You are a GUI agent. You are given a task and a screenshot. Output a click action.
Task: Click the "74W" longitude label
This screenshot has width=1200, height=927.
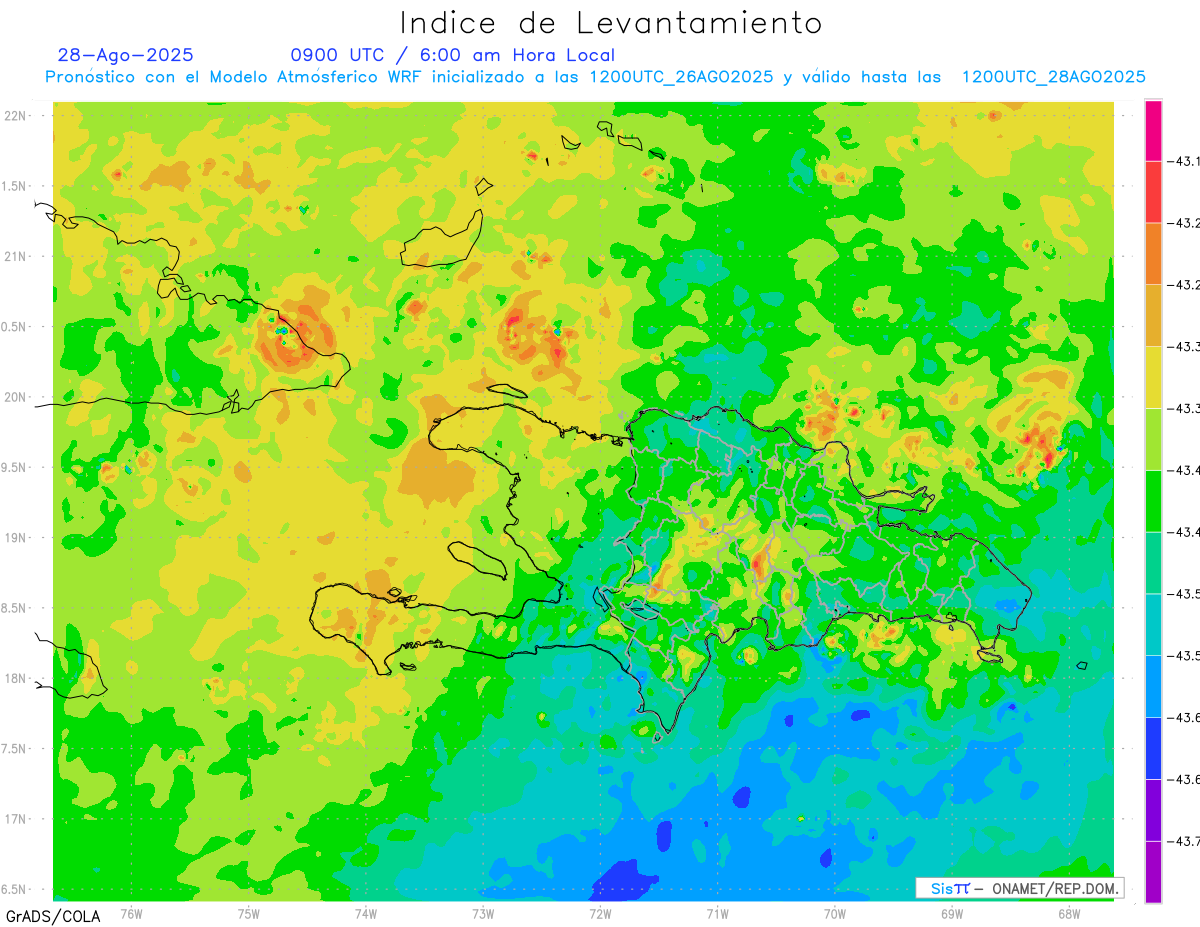[x=366, y=914]
